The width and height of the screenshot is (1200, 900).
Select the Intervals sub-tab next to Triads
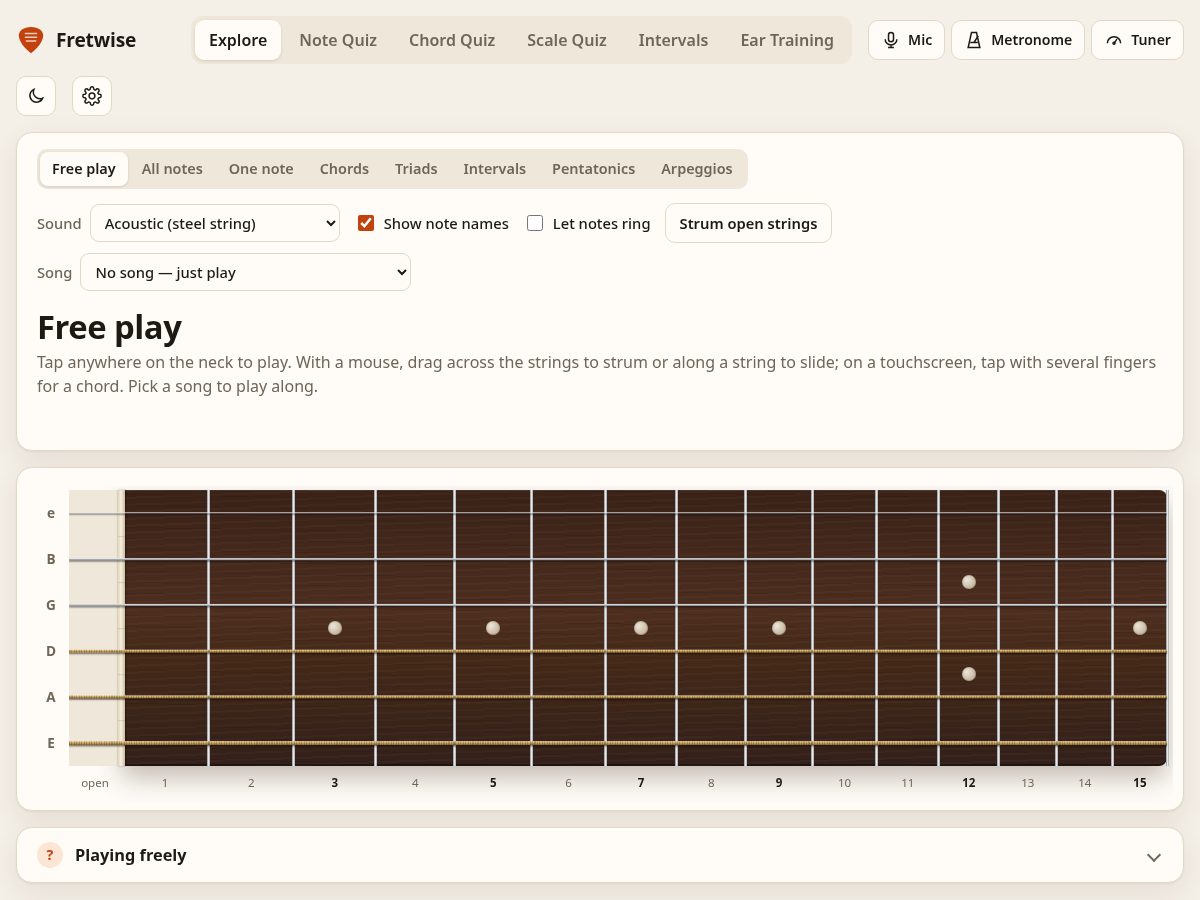pos(494,169)
